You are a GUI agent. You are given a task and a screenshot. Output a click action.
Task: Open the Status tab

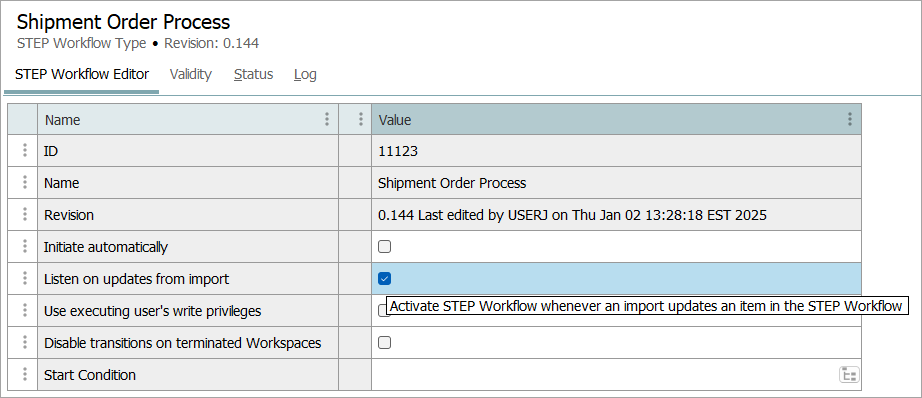point(253,75)
